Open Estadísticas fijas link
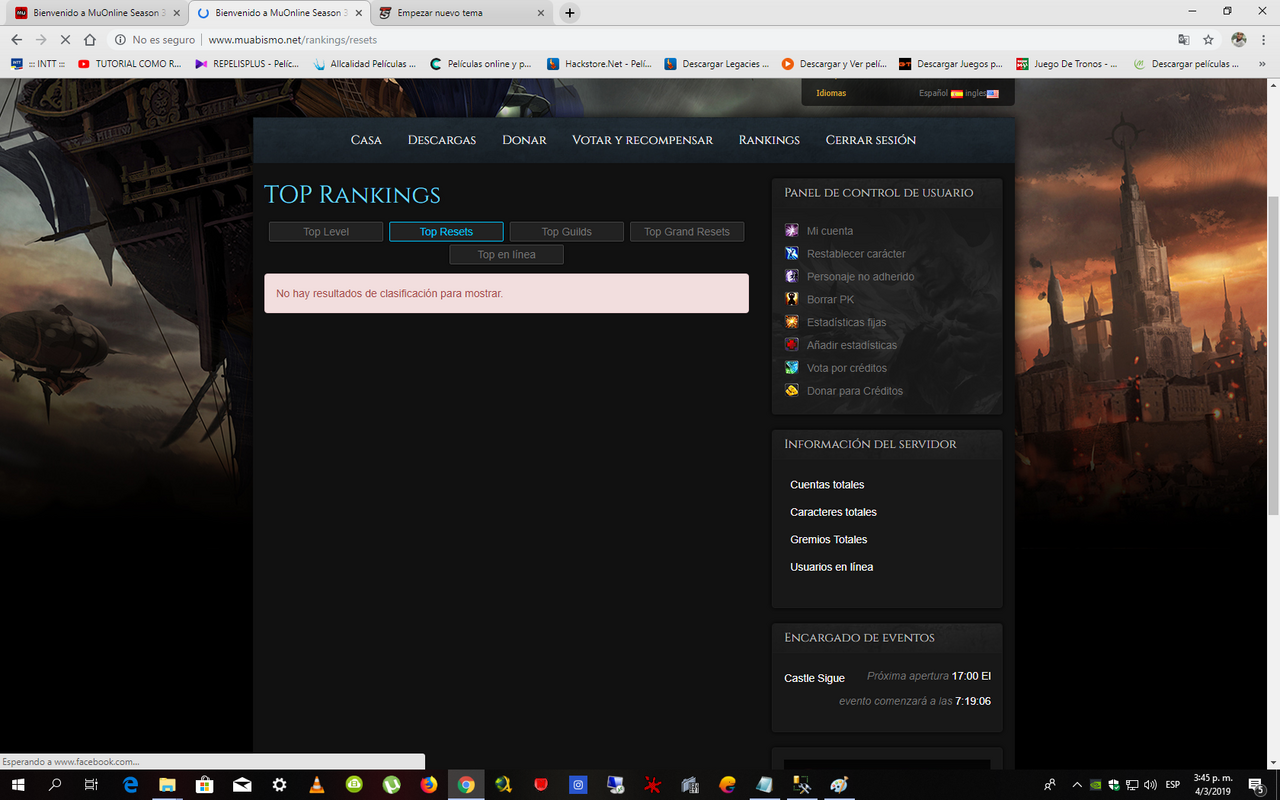 click(846, 322)
